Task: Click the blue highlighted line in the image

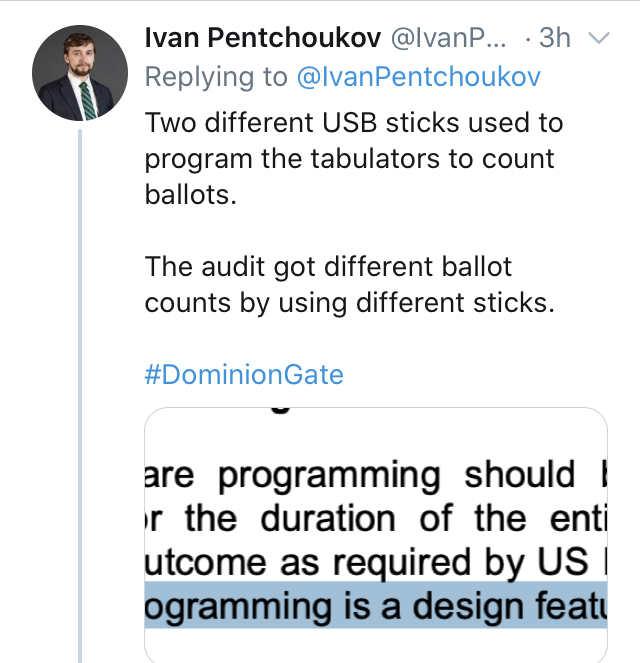Action: click(376, 605)
